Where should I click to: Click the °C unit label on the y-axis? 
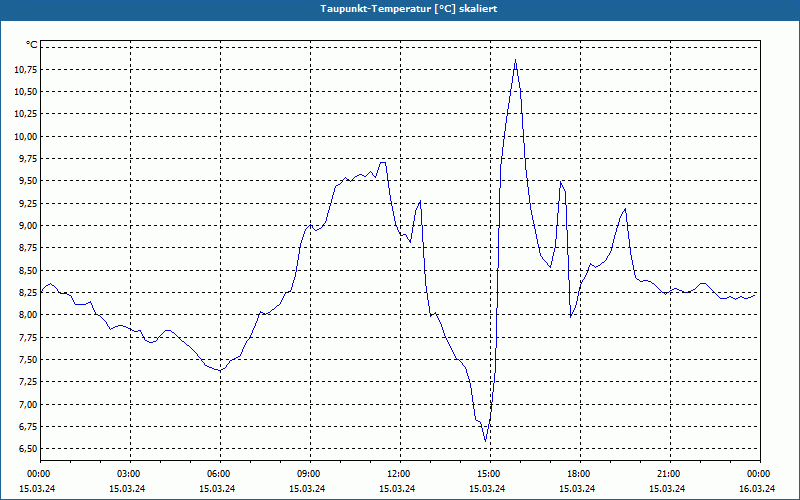coord(31,45)
